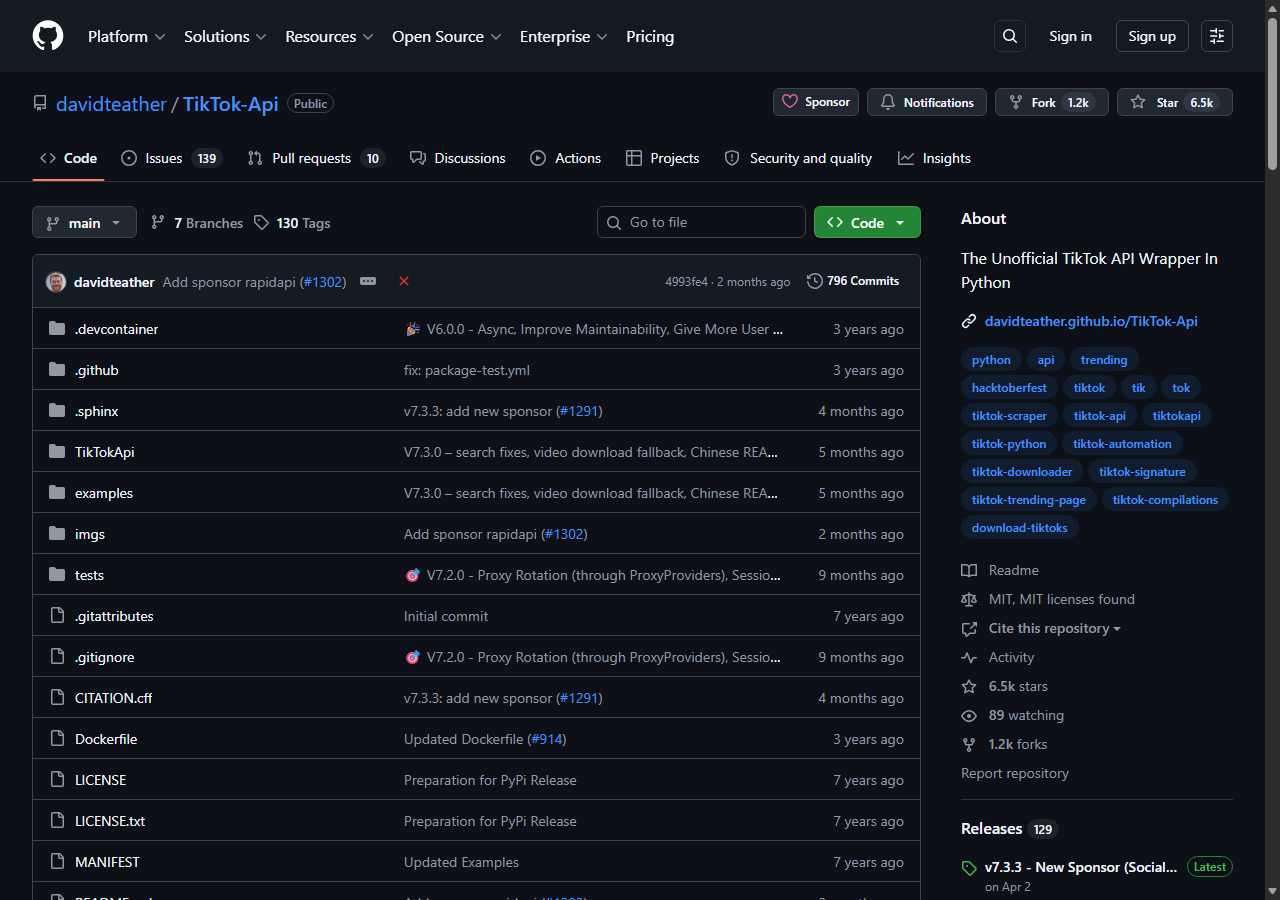Click the Notifications bell button
This screenshot has width=1280, height=900.
pyautogui.click(x=927, y=102)
